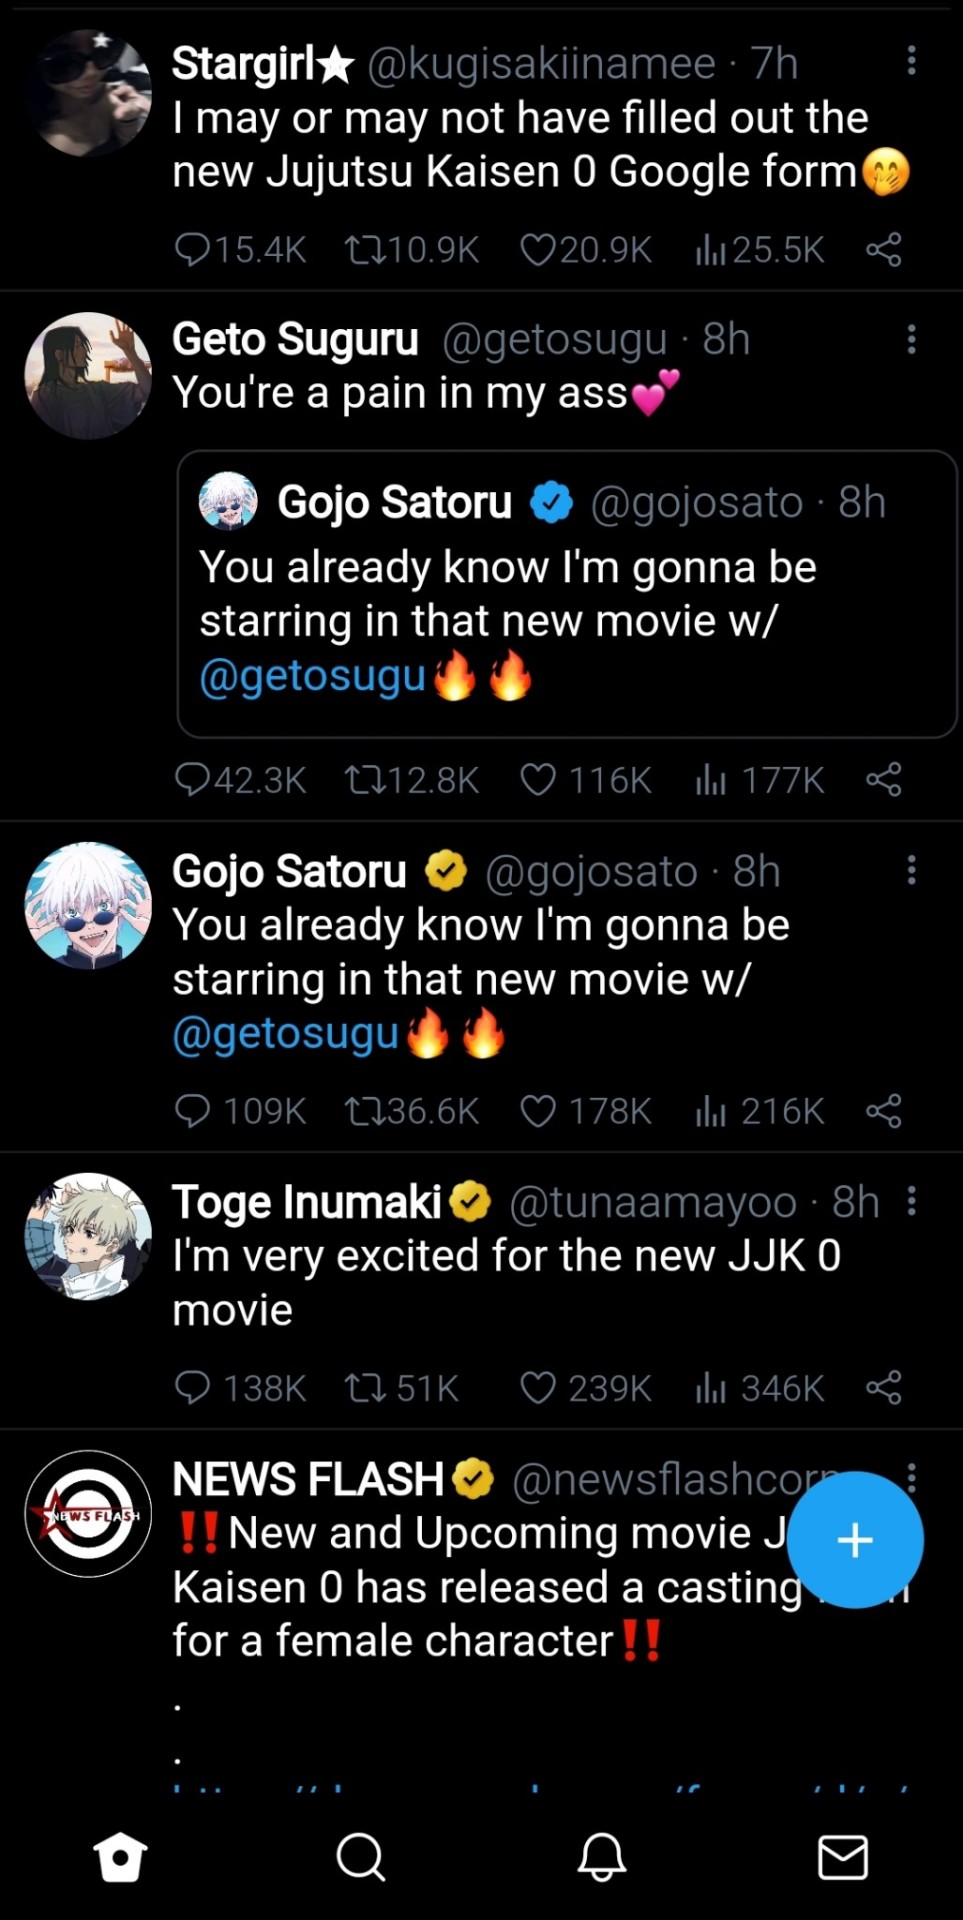Open the Notifications bell tab
The width and height of the screenshot is (963, 1920).
coord(602,1857)
